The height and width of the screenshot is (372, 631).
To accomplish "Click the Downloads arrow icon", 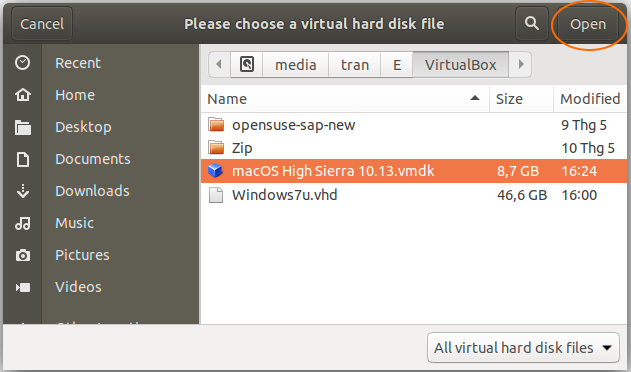I will [23, 191].
